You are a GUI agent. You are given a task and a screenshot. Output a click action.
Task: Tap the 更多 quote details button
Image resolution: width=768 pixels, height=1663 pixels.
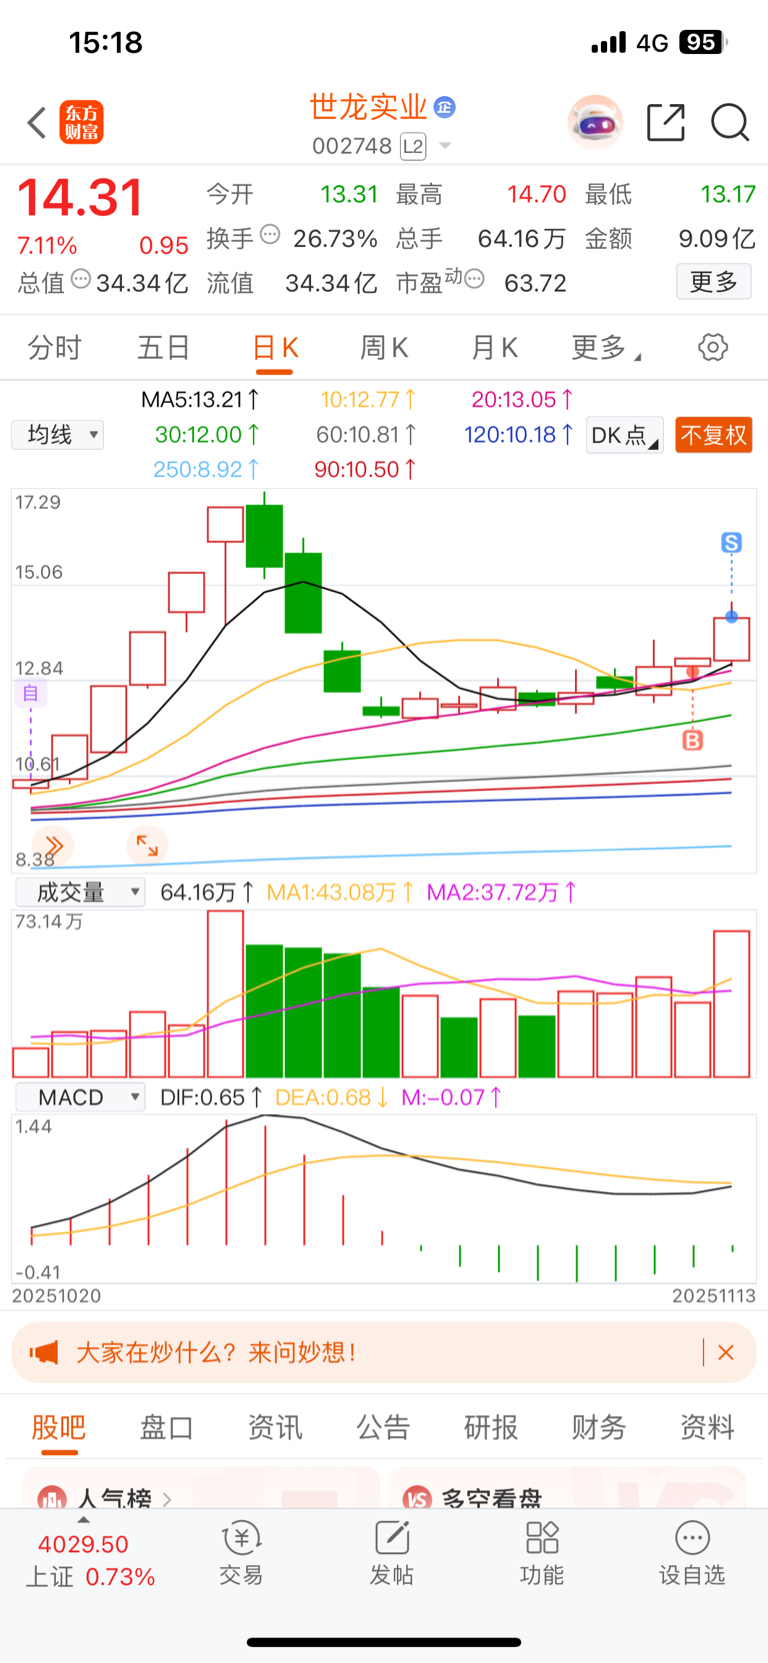tap(714, 282)
